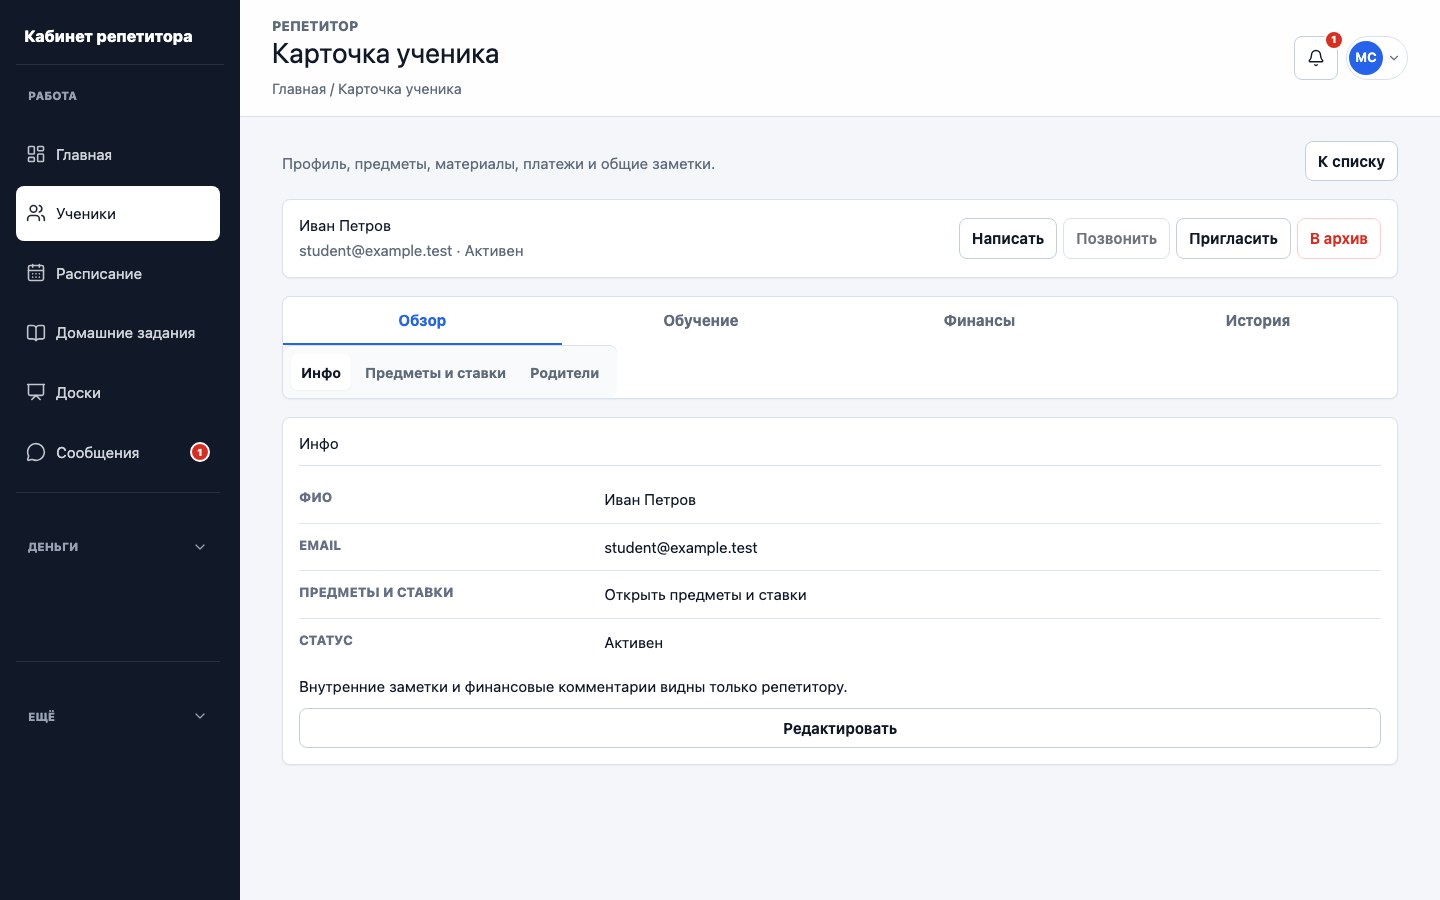Open the Финансы tab
Screen dimensions: 1440x900
979,321
